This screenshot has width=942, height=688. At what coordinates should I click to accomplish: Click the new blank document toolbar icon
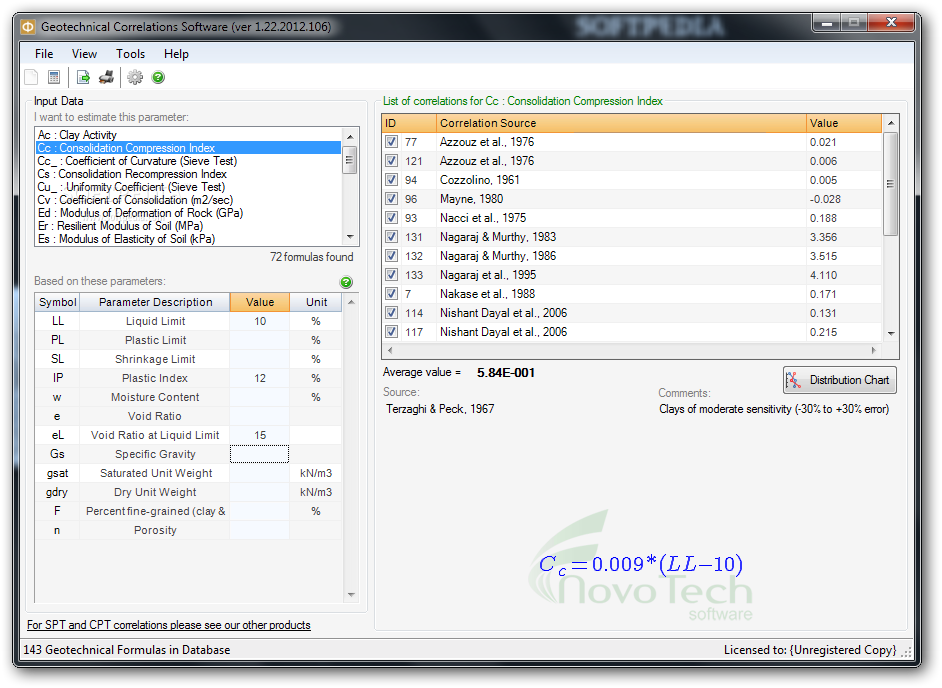[x=31, y=78]
